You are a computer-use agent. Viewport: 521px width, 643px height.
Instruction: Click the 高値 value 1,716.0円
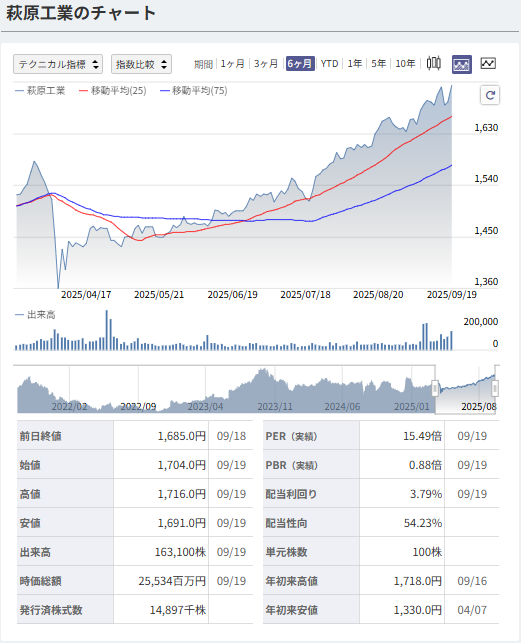182,494
